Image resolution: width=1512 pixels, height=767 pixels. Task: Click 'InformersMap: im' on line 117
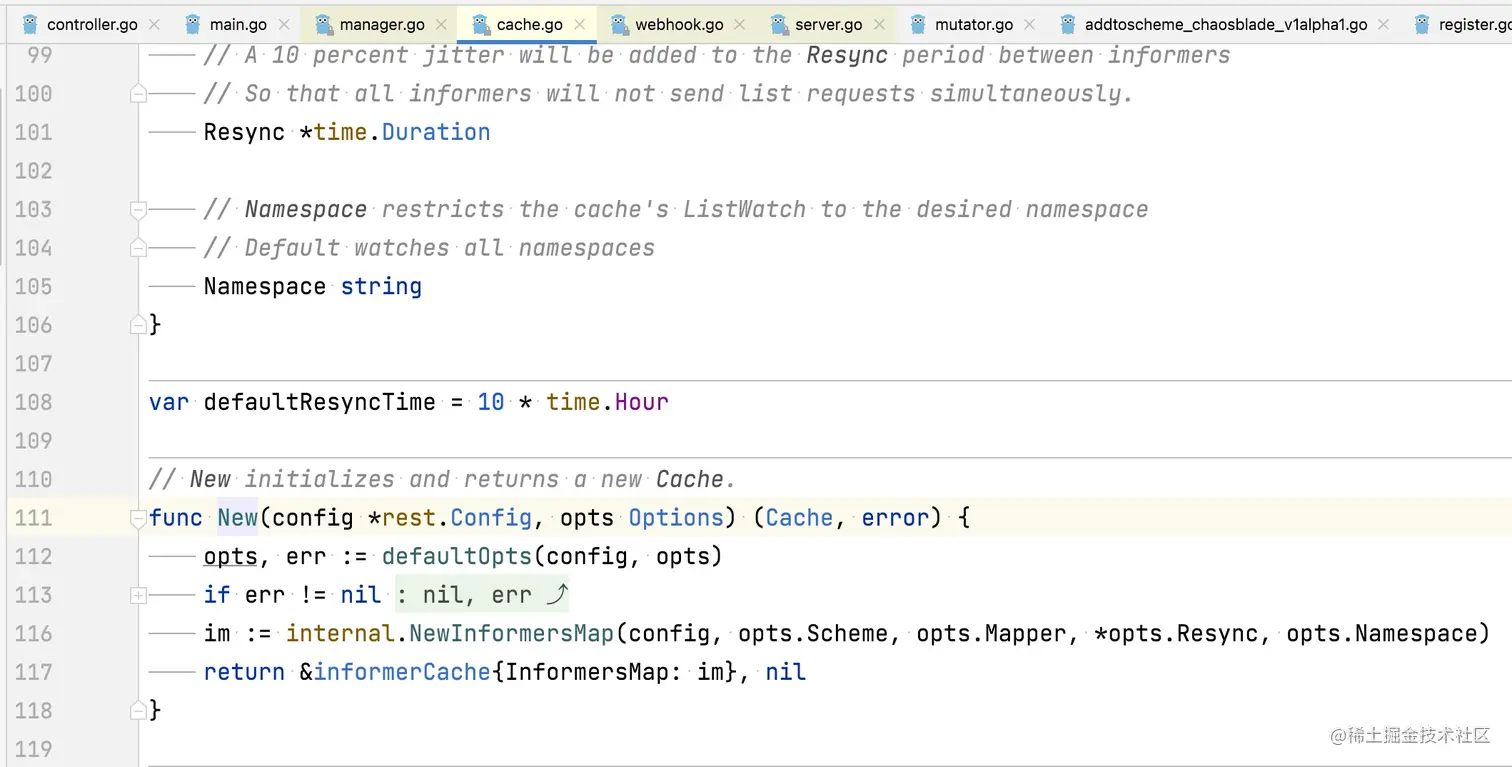pos(614,672)
